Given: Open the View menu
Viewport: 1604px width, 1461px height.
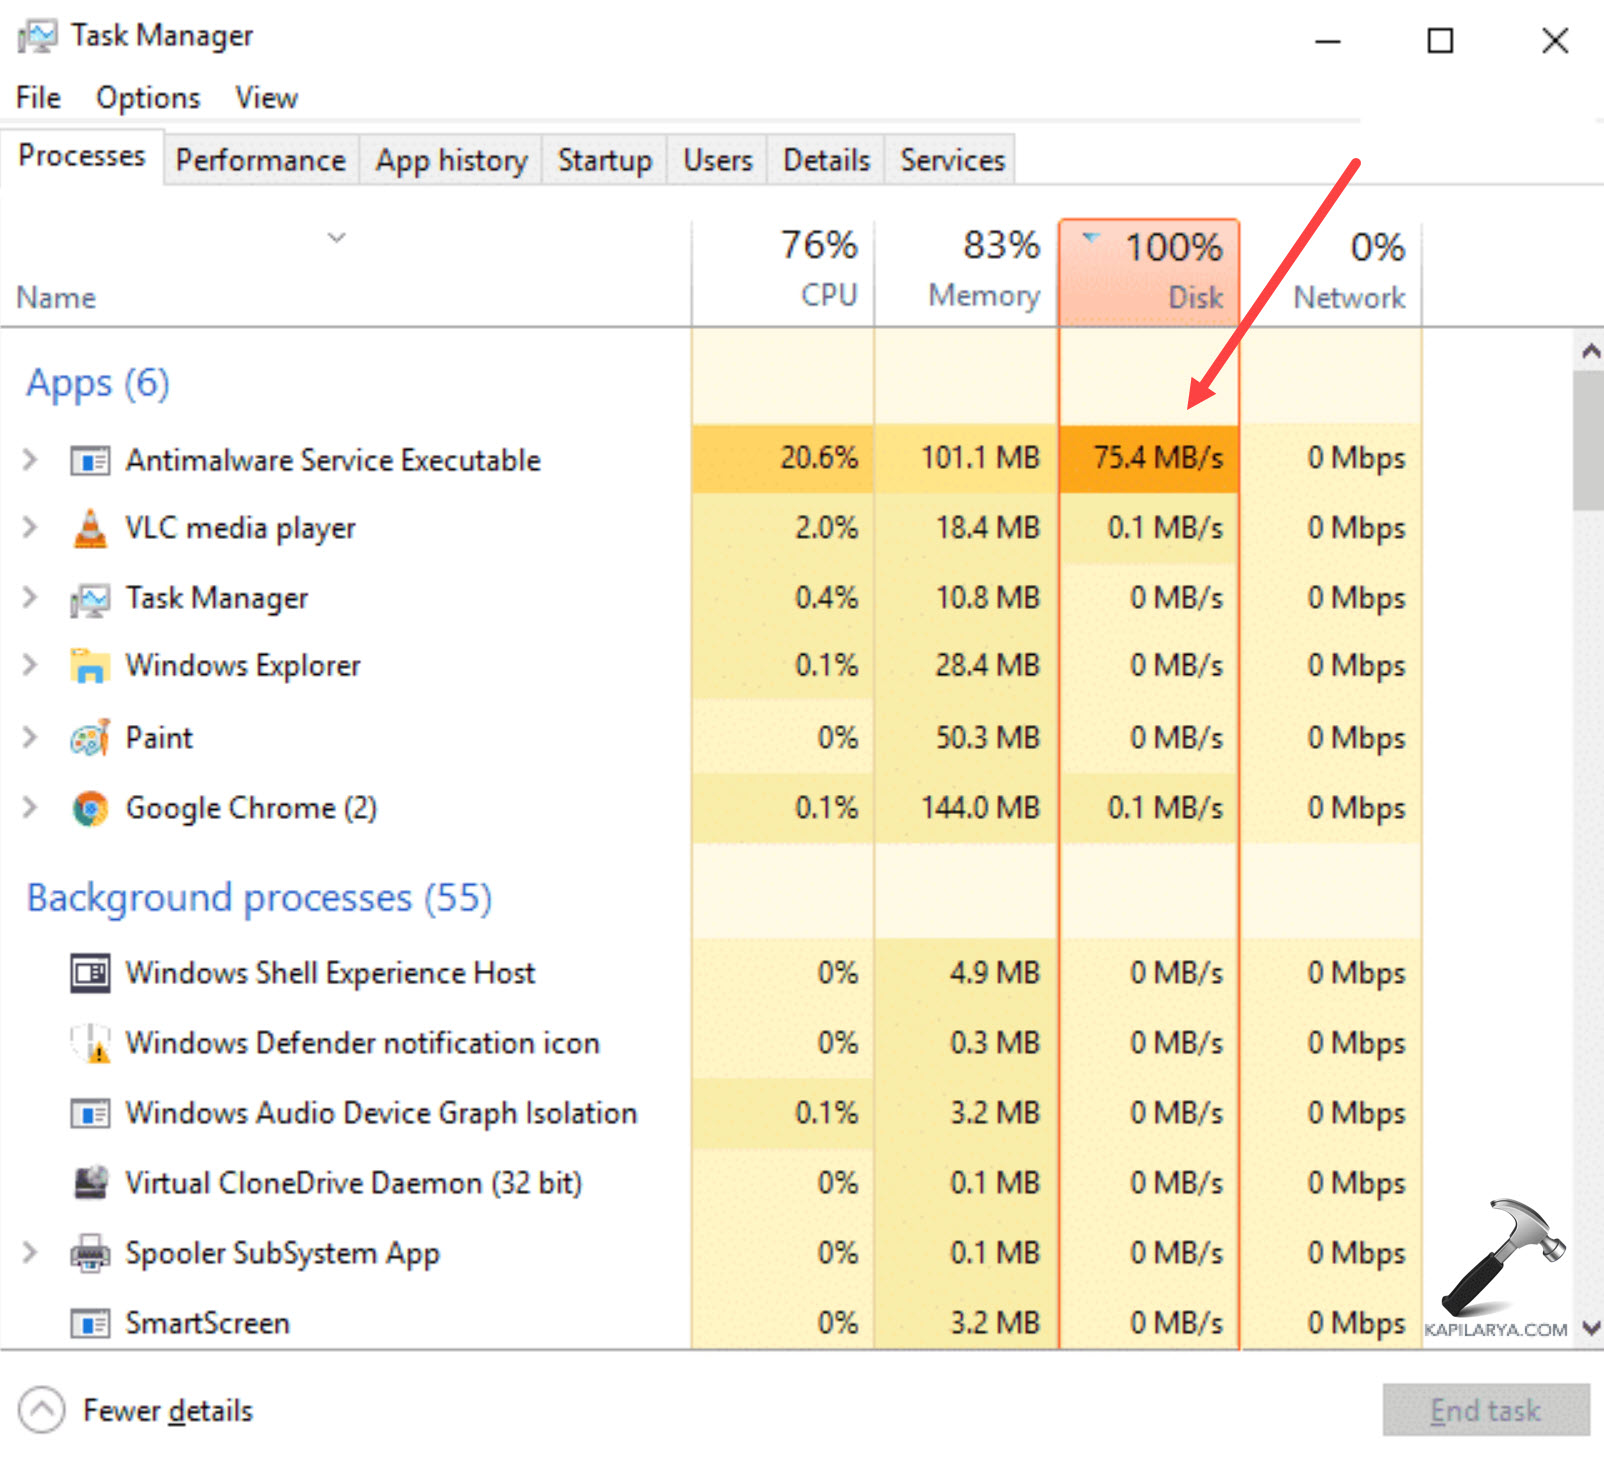Looking at the screenshot, I should [266, 98].
